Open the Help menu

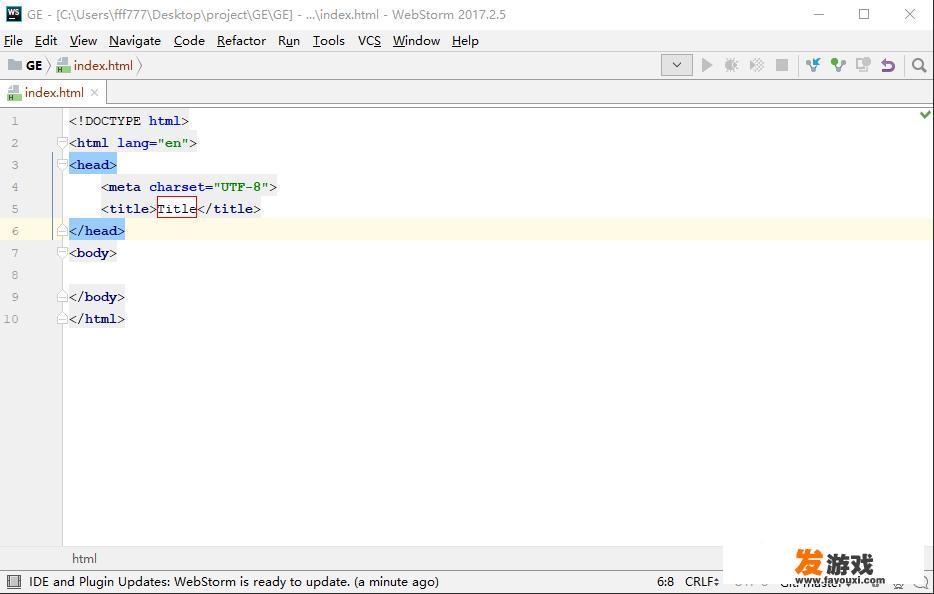465,41
